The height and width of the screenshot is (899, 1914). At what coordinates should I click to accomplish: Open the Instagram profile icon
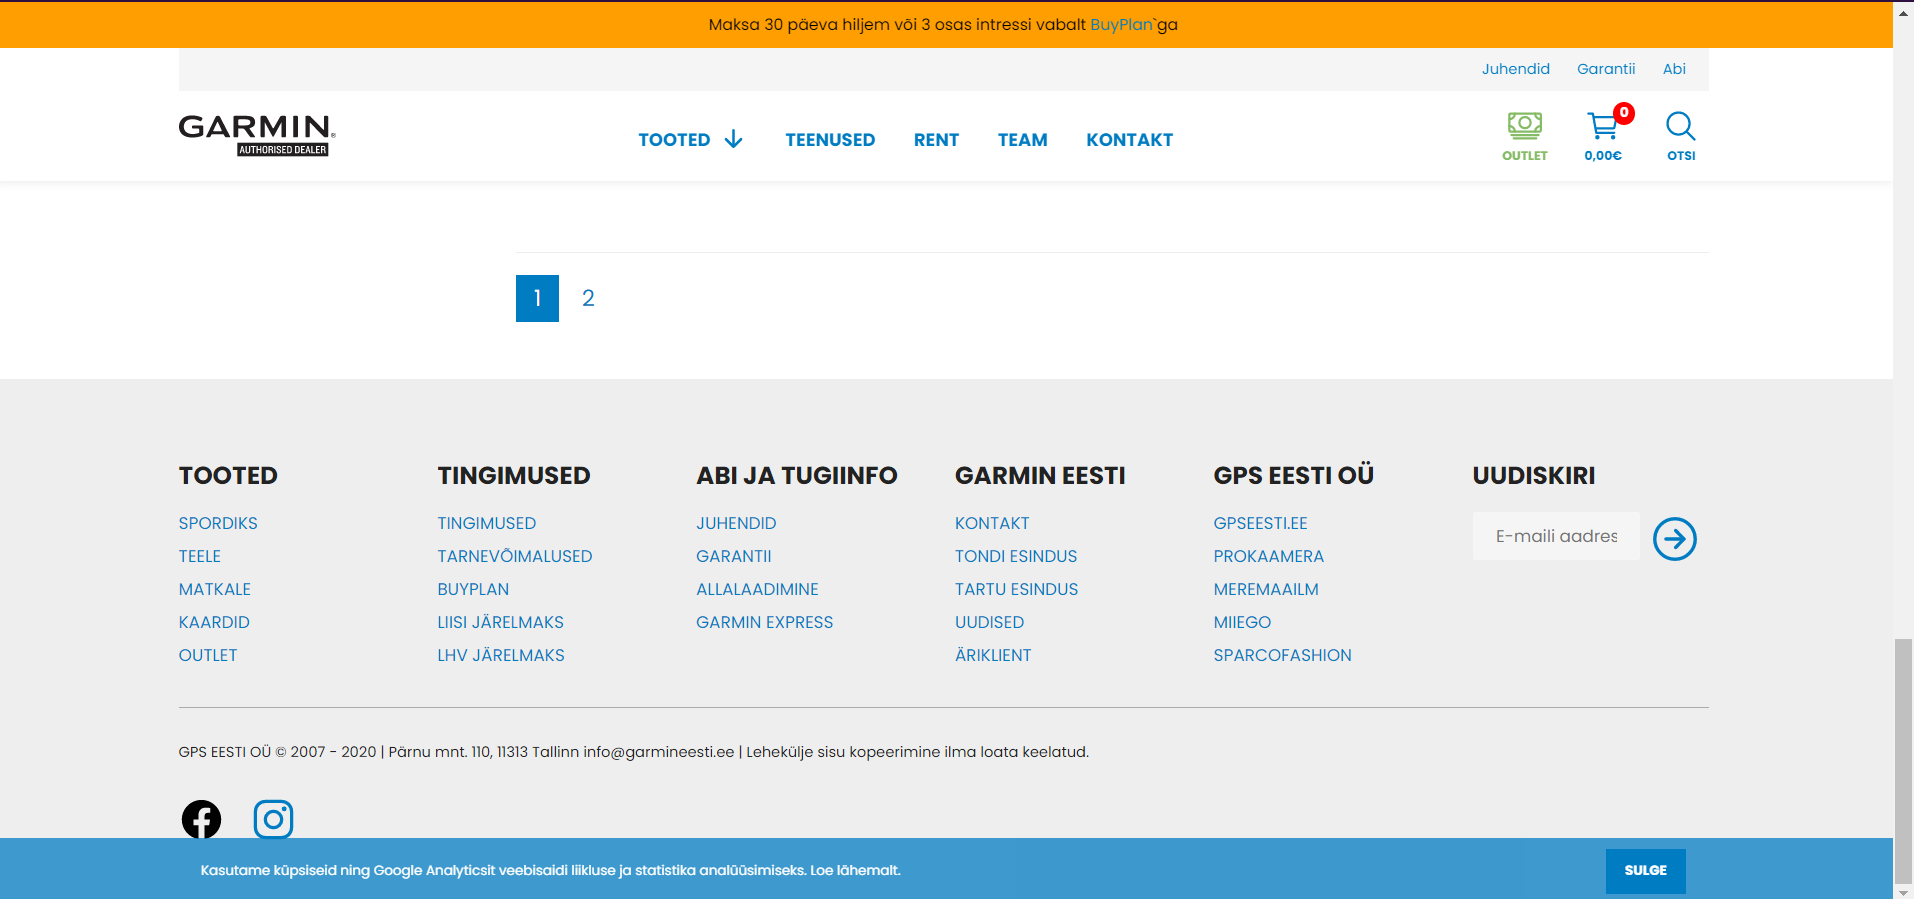pos(273,819)
